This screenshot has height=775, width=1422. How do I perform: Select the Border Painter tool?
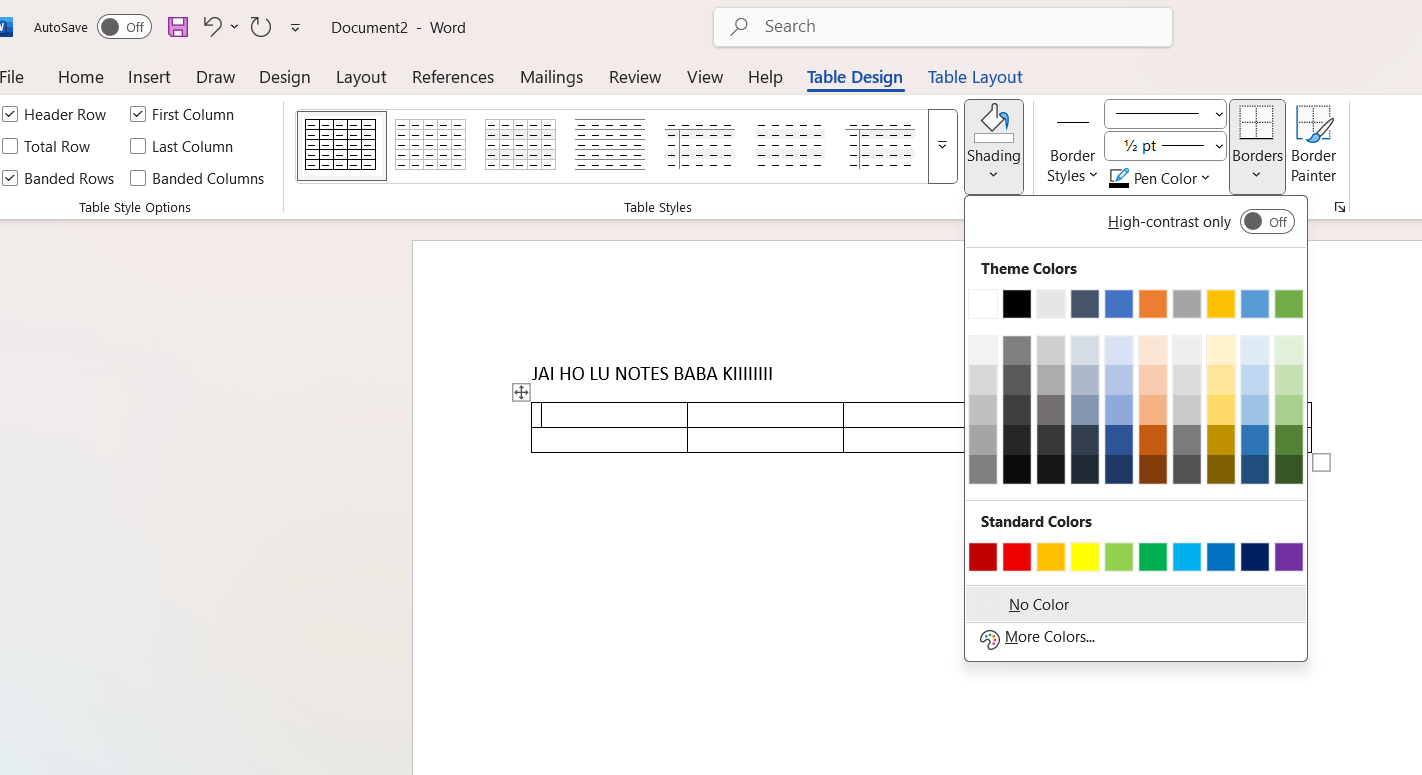click(x=1313, y=145)
